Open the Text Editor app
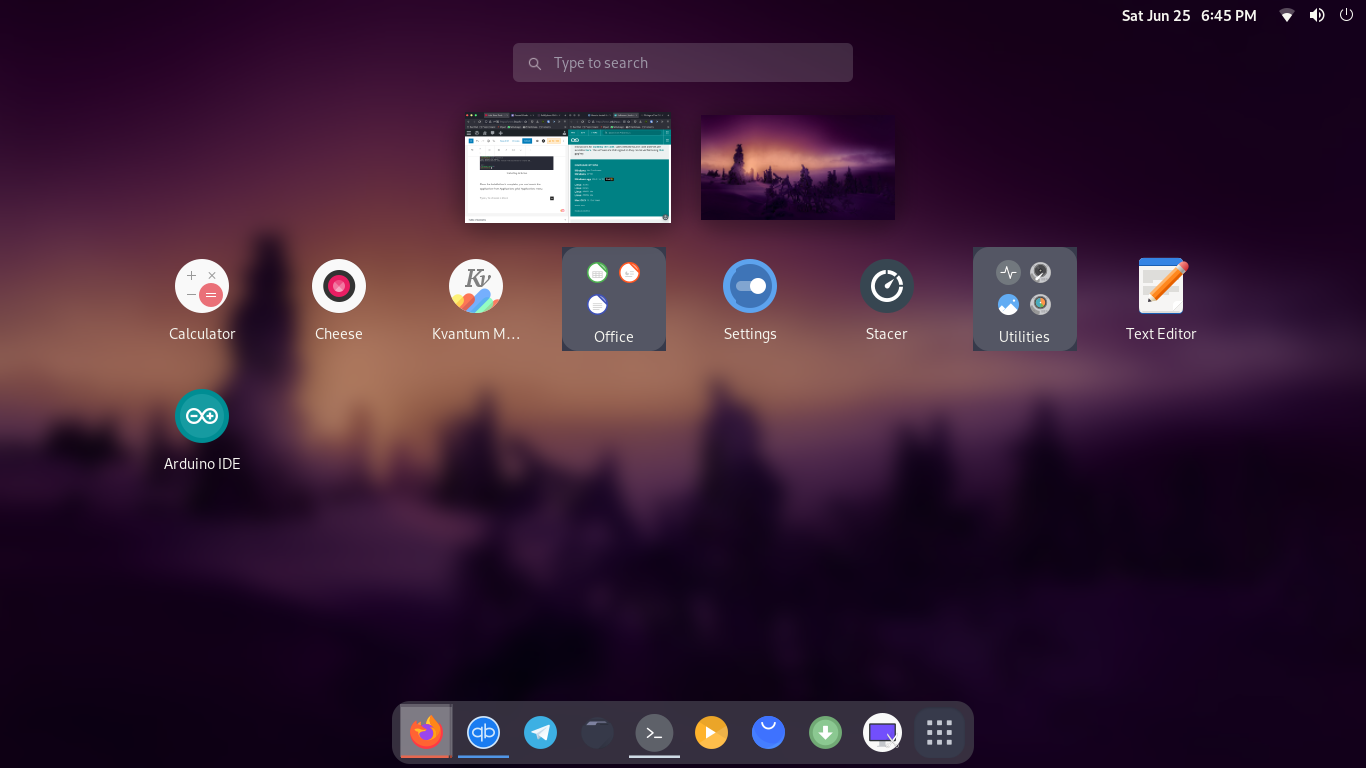The image size is (1366, 768). point(1161,287)
